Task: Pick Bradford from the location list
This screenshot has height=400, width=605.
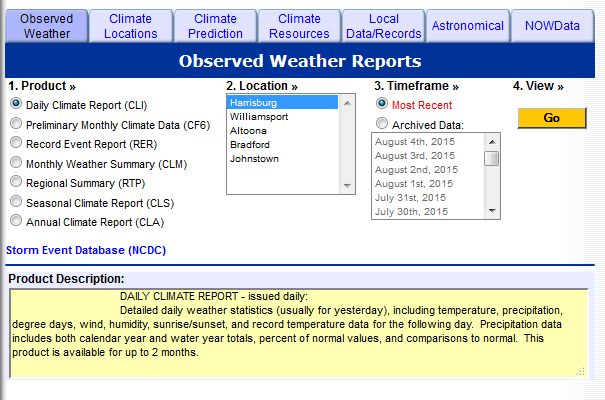Action: tap(282, 145)
